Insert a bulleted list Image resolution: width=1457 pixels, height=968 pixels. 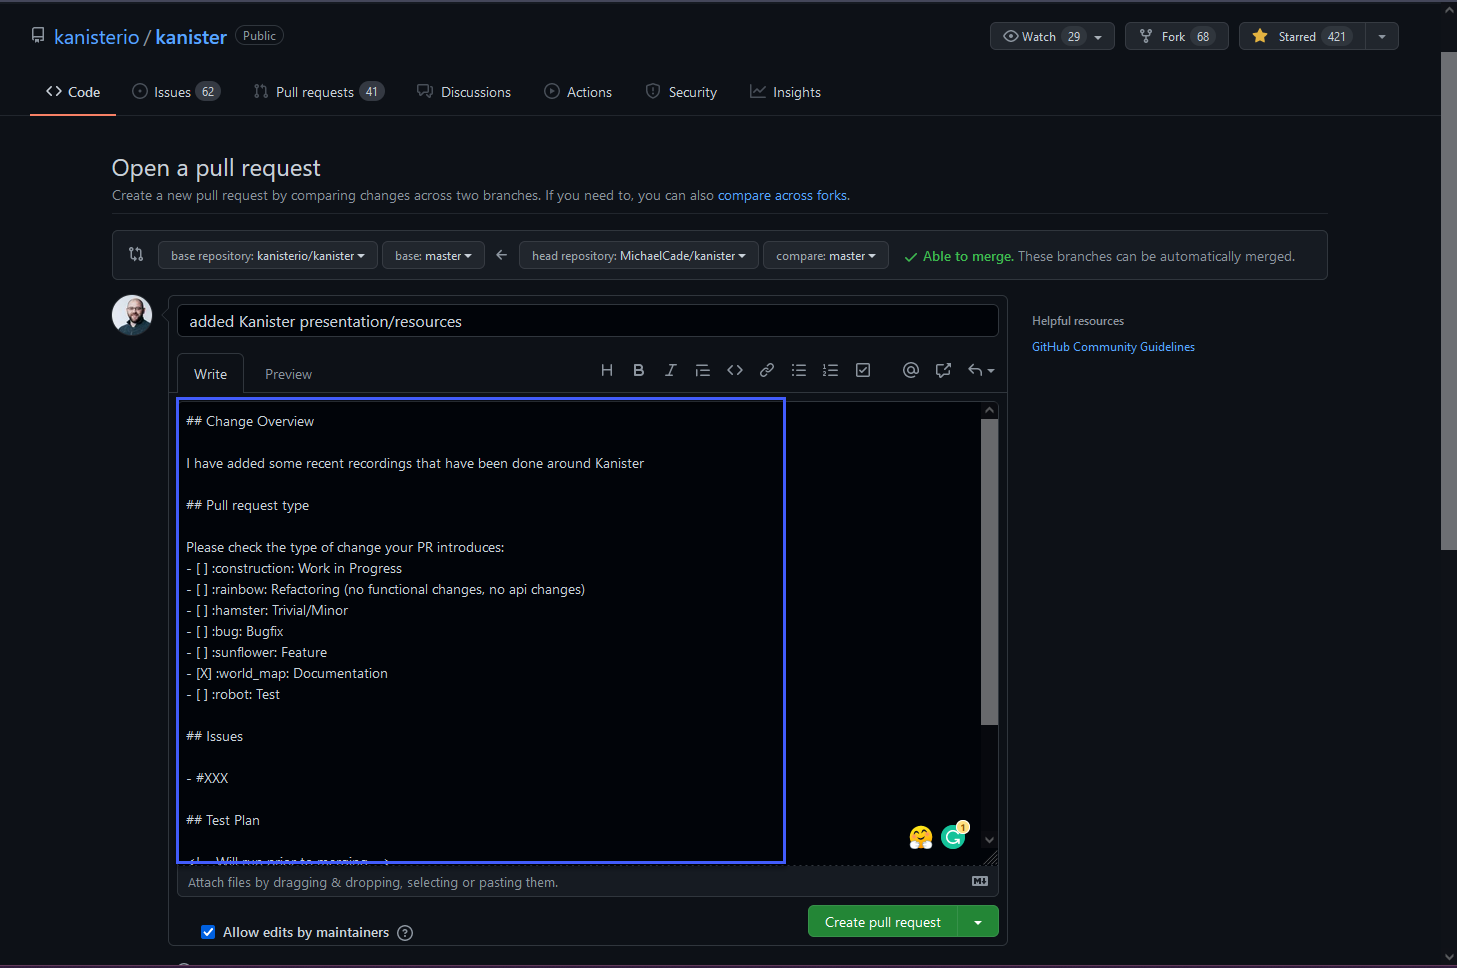(x=799, y=370)
